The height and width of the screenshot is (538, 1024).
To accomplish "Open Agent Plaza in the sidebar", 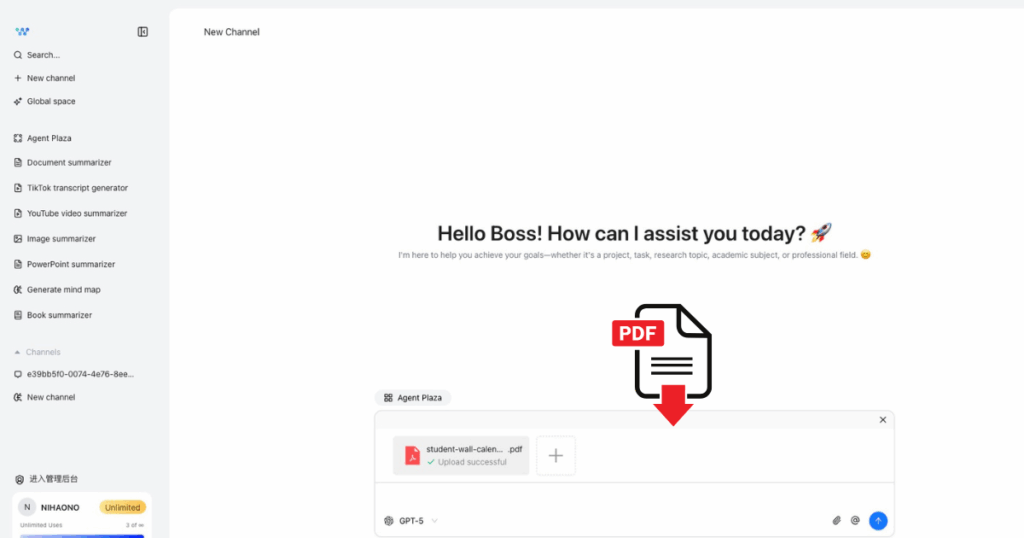I will pyautogui.click(x=48, y=138).
